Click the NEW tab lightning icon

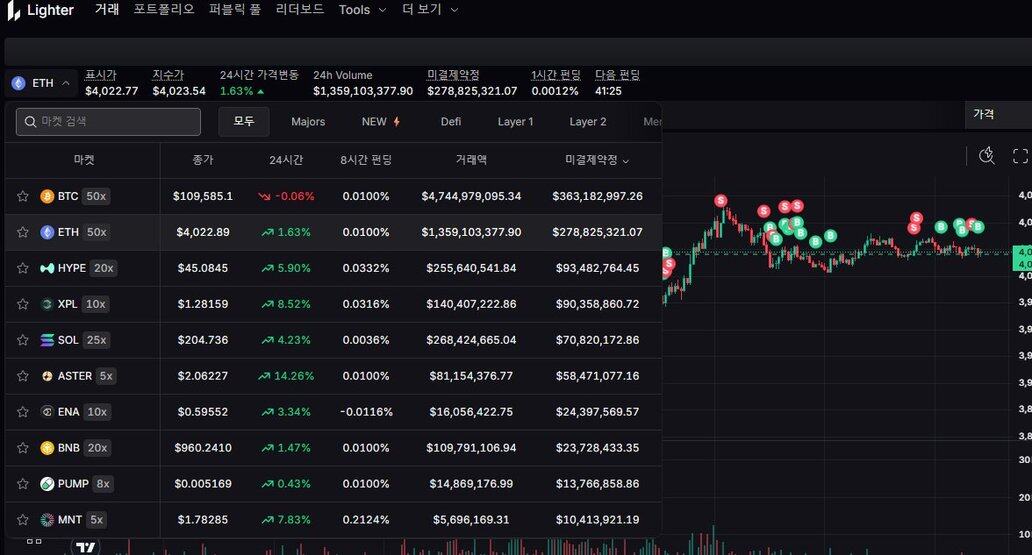(x=396, y=122)
